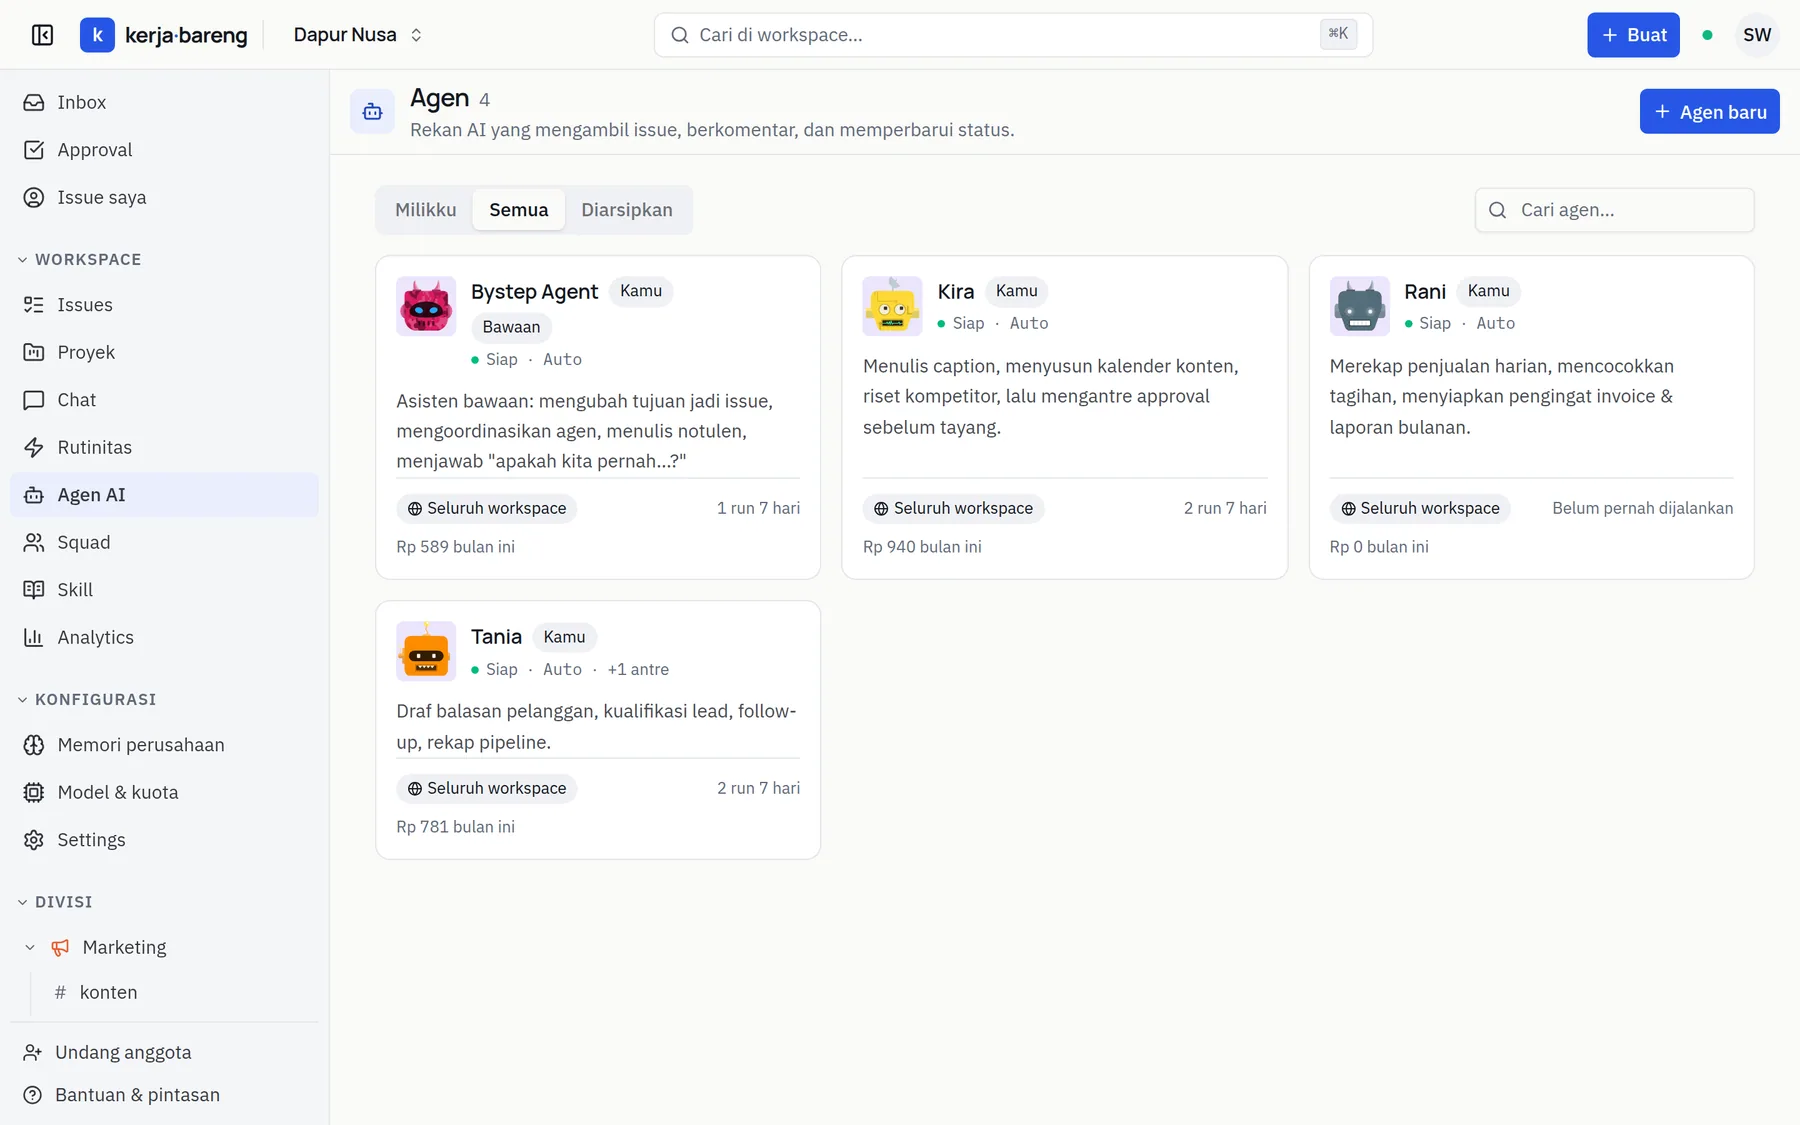Click the Skill book icon
The width and height of the screenshot is (1800, 1125).
pyautogui.click(x=34, y=590)
